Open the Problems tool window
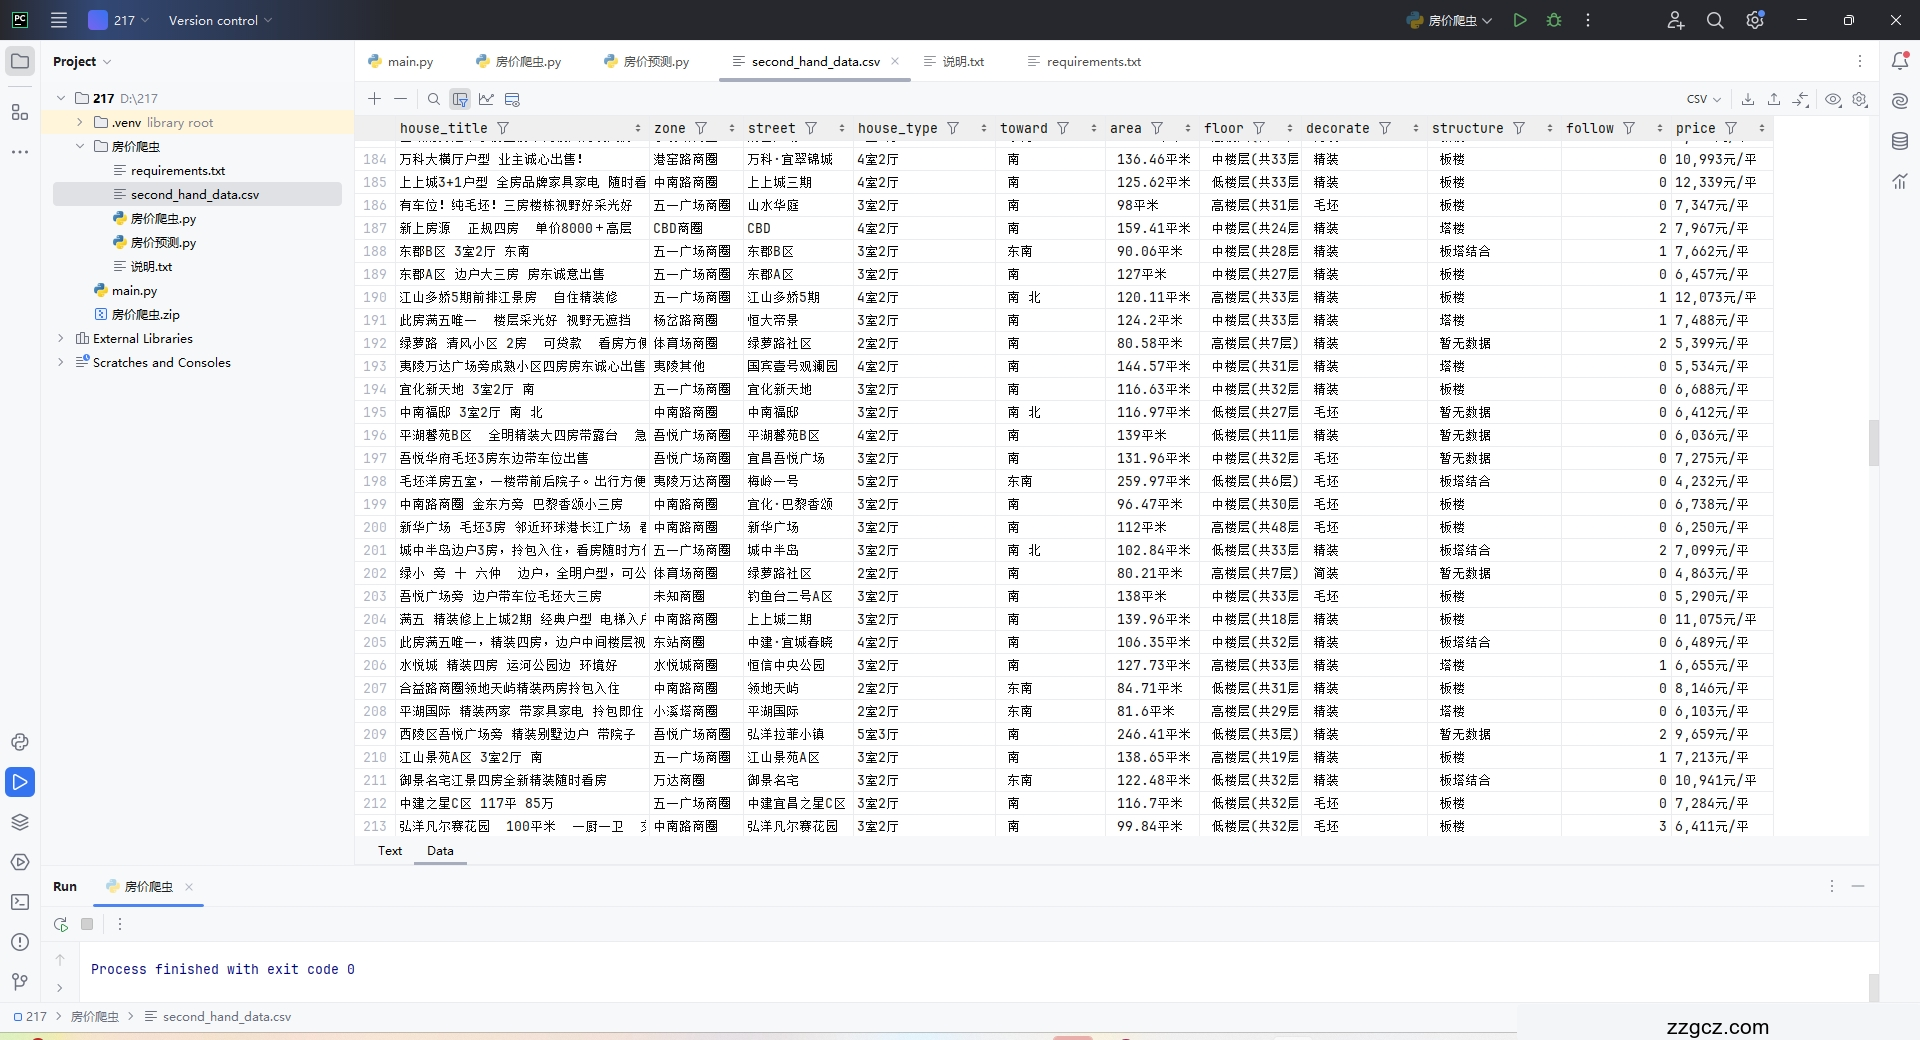1920x1040 pixels. click(19, 942)
